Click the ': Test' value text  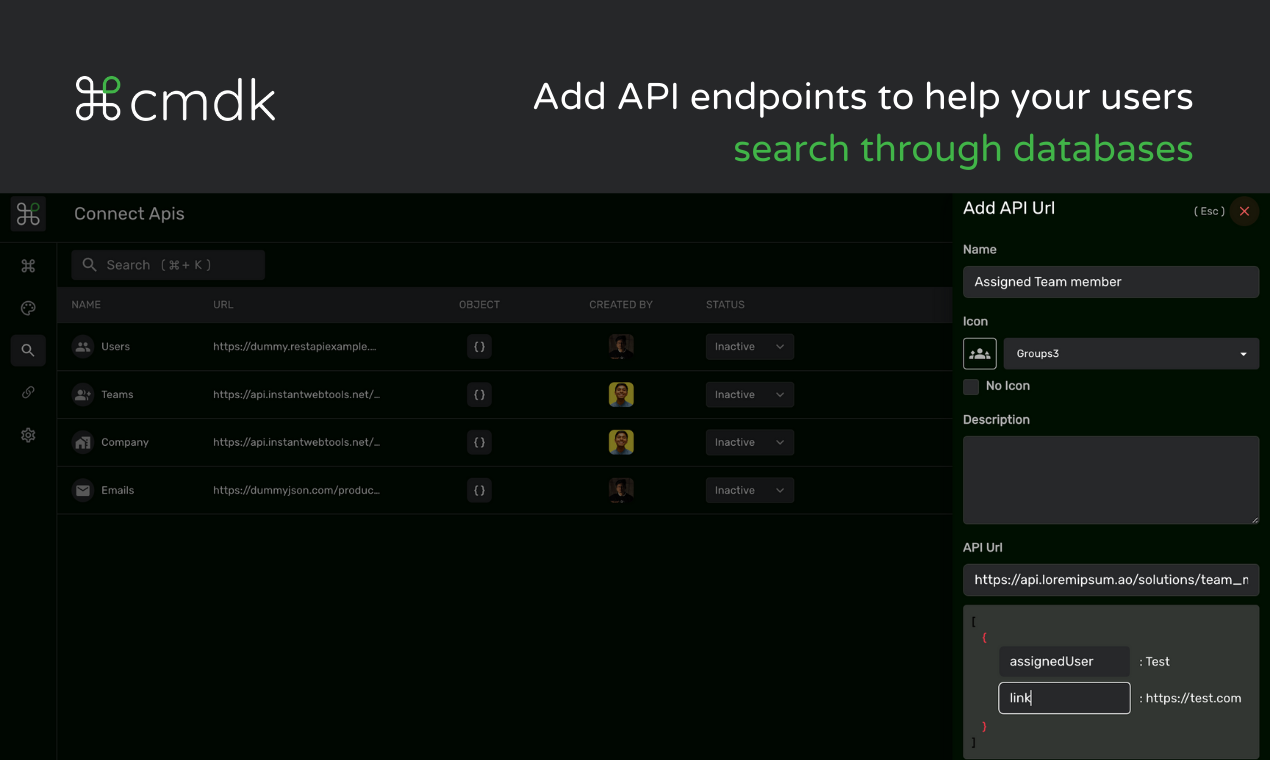(x=1154, y=661)
